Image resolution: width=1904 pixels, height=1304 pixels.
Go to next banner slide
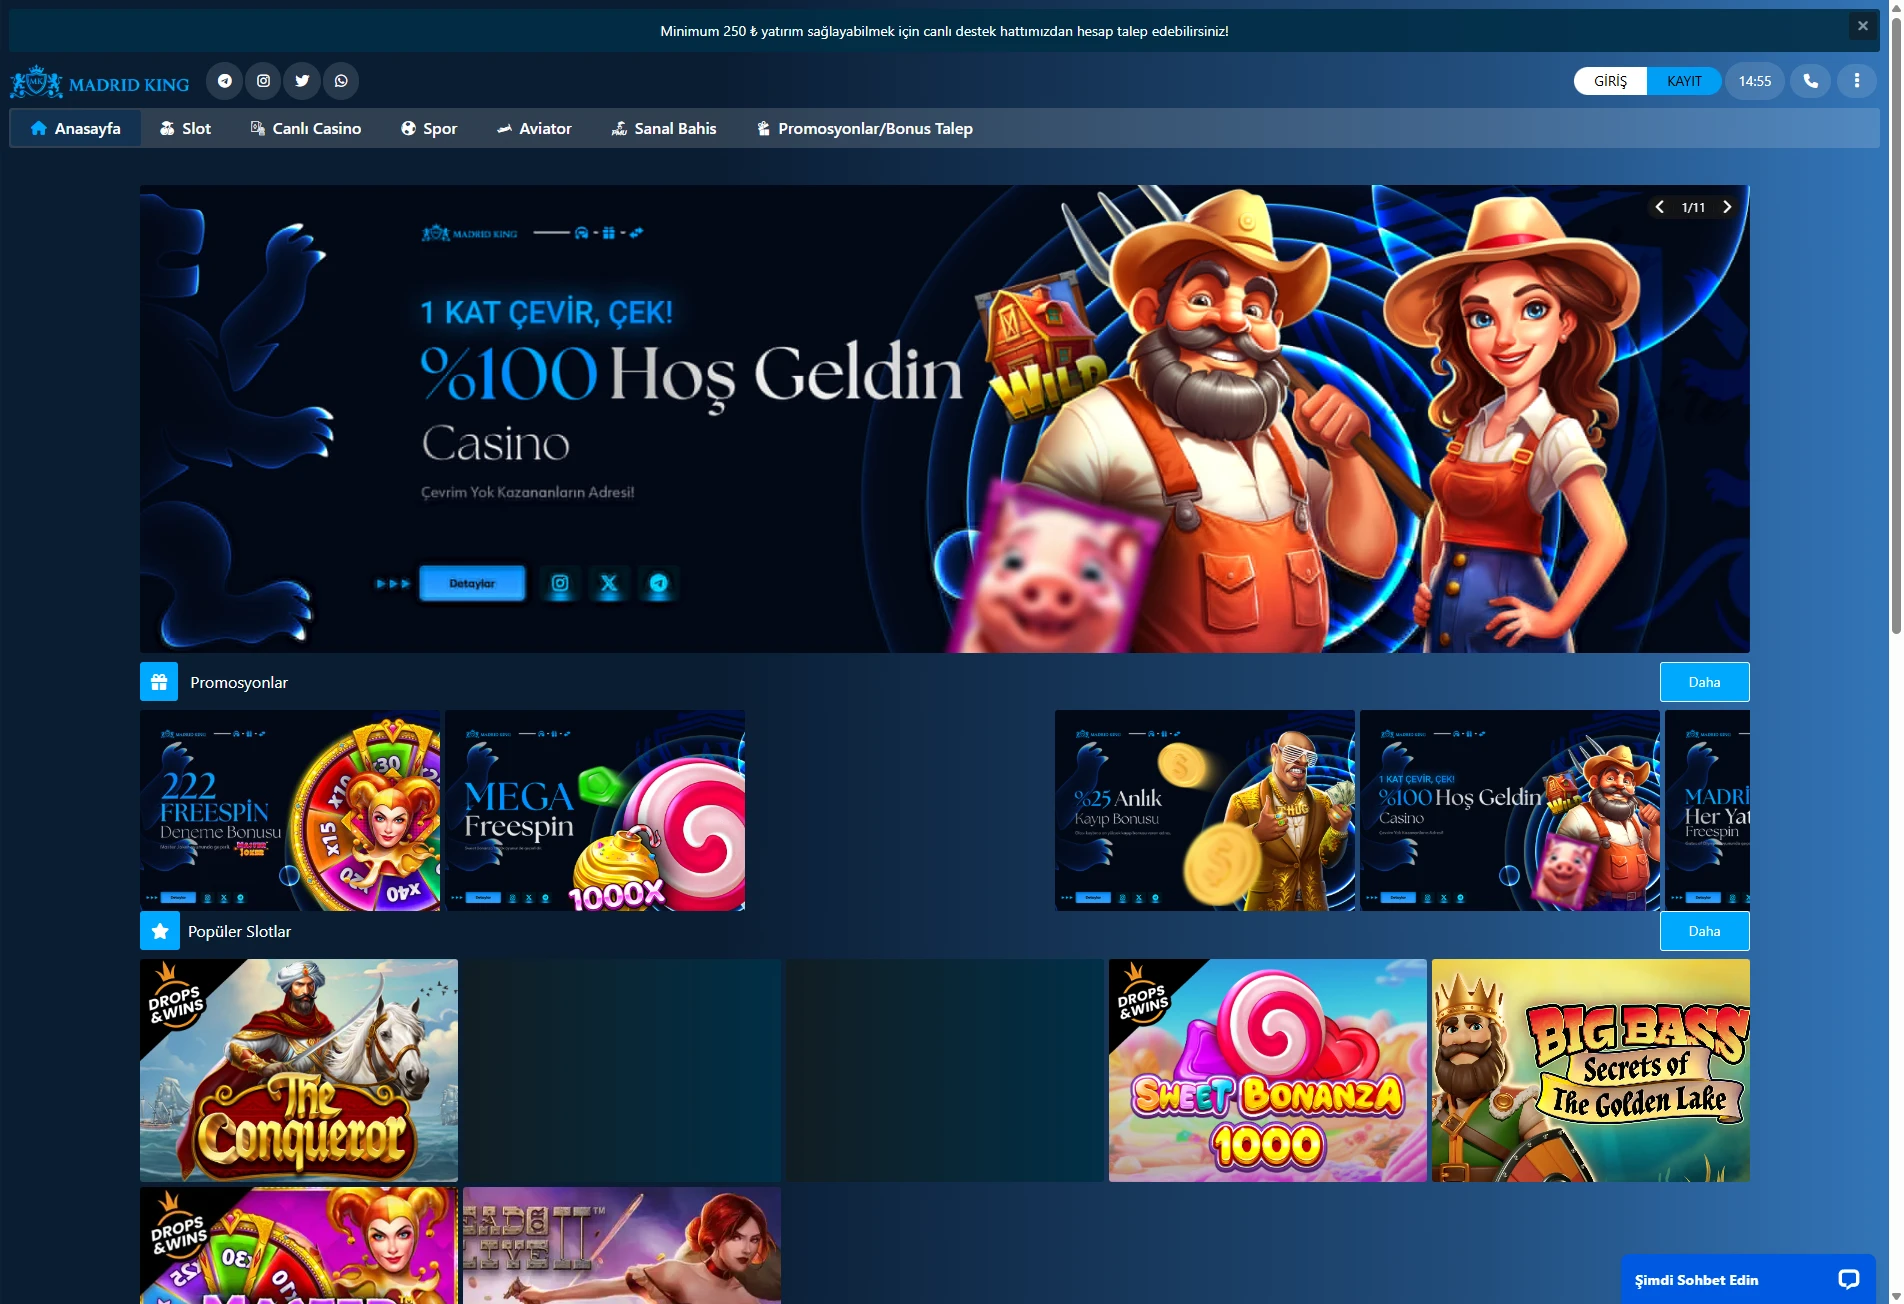pyautogui.click(x=1727, y=207)
